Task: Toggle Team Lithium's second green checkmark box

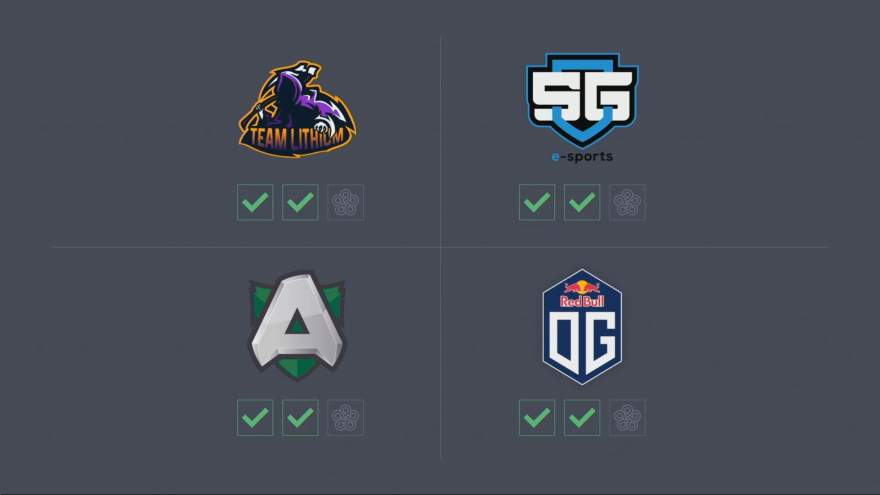Action: click(300, 202)
